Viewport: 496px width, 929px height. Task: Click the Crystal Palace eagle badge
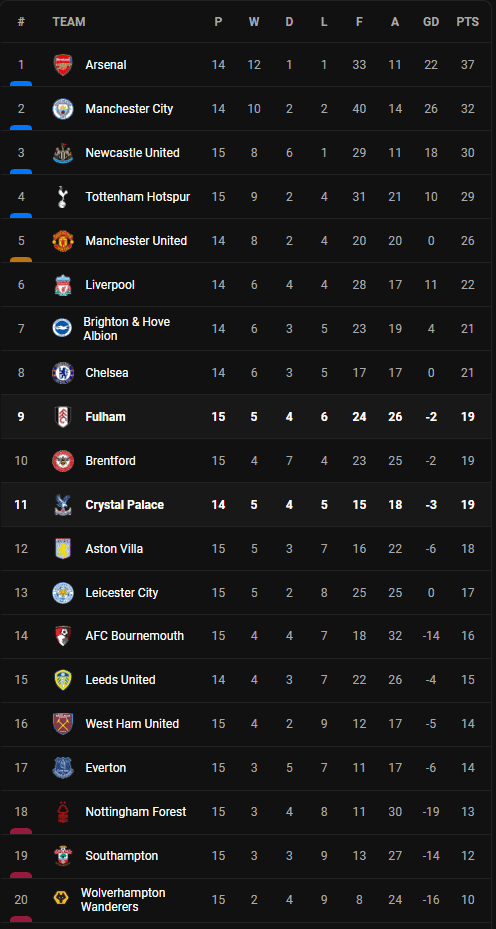coord(63,505)
